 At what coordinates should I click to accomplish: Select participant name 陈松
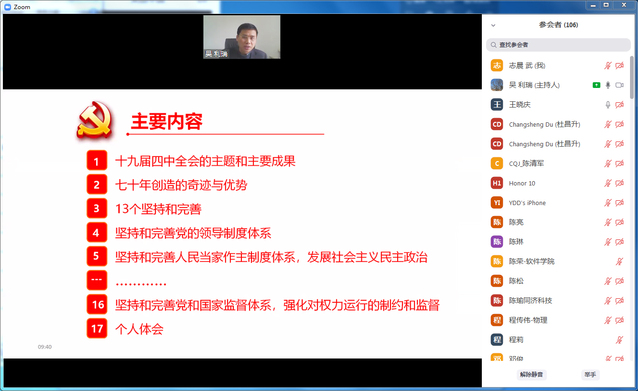pyautogui.click(x=516, y=281)
